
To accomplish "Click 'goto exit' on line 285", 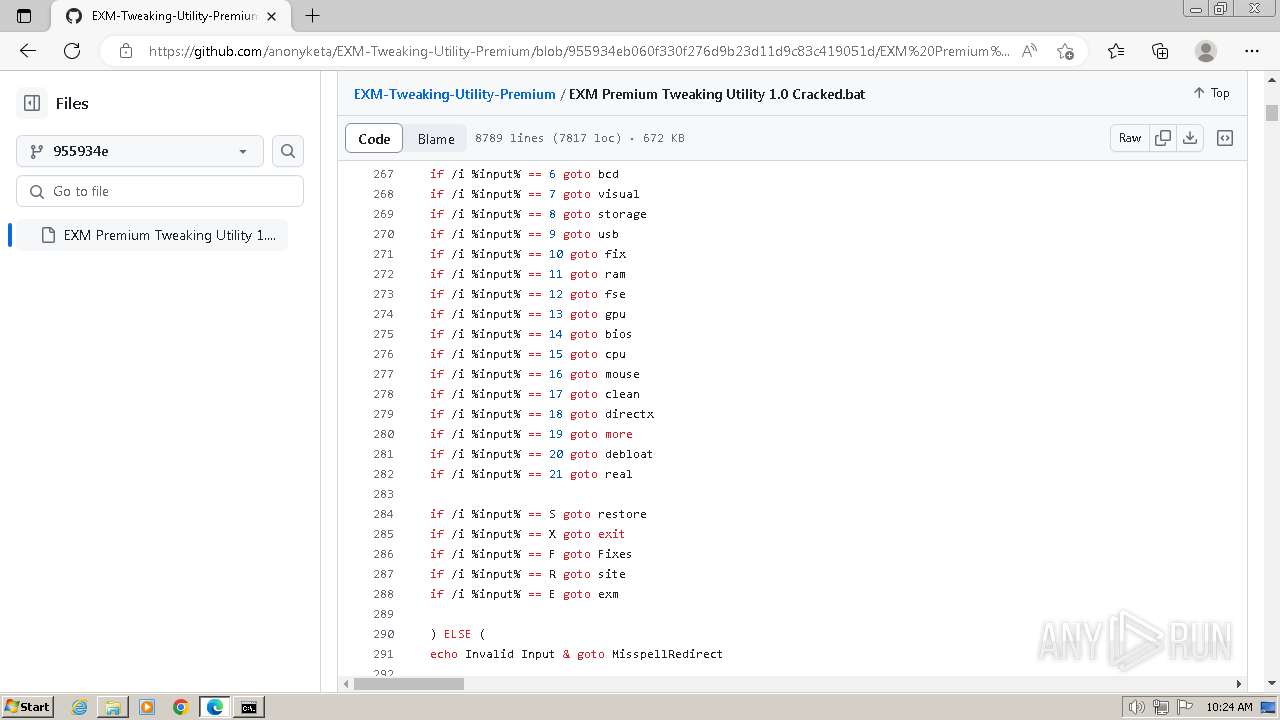I will pos(594,534).
